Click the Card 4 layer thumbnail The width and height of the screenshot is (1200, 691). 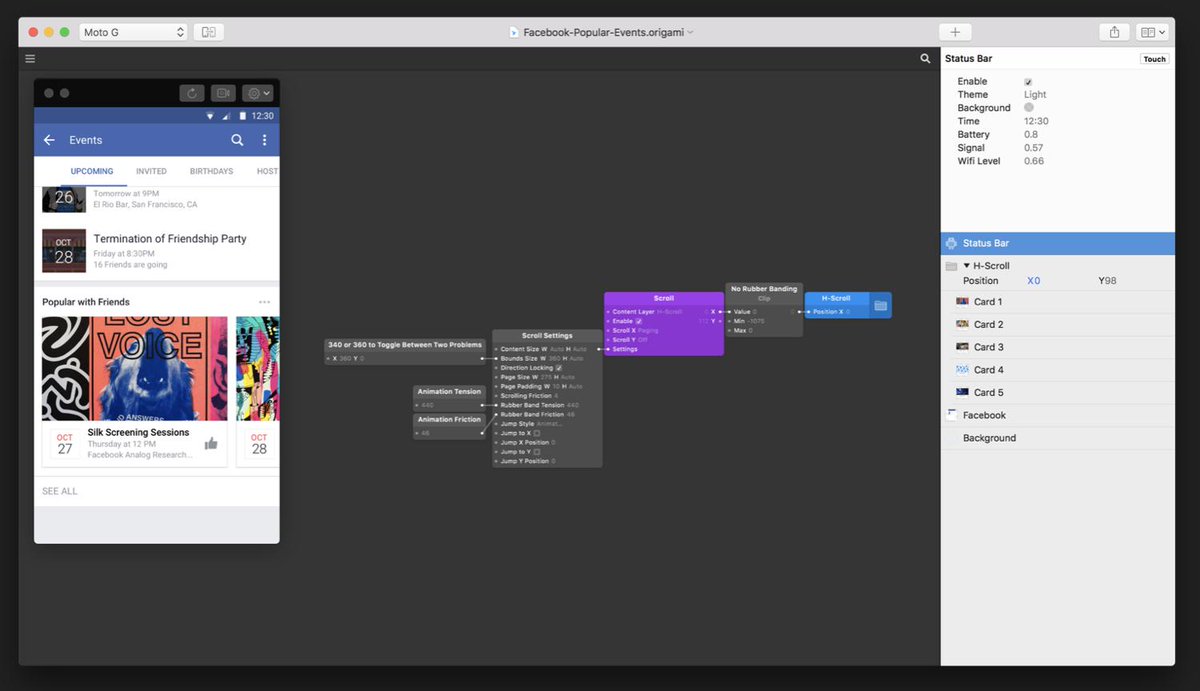(962, 370)
